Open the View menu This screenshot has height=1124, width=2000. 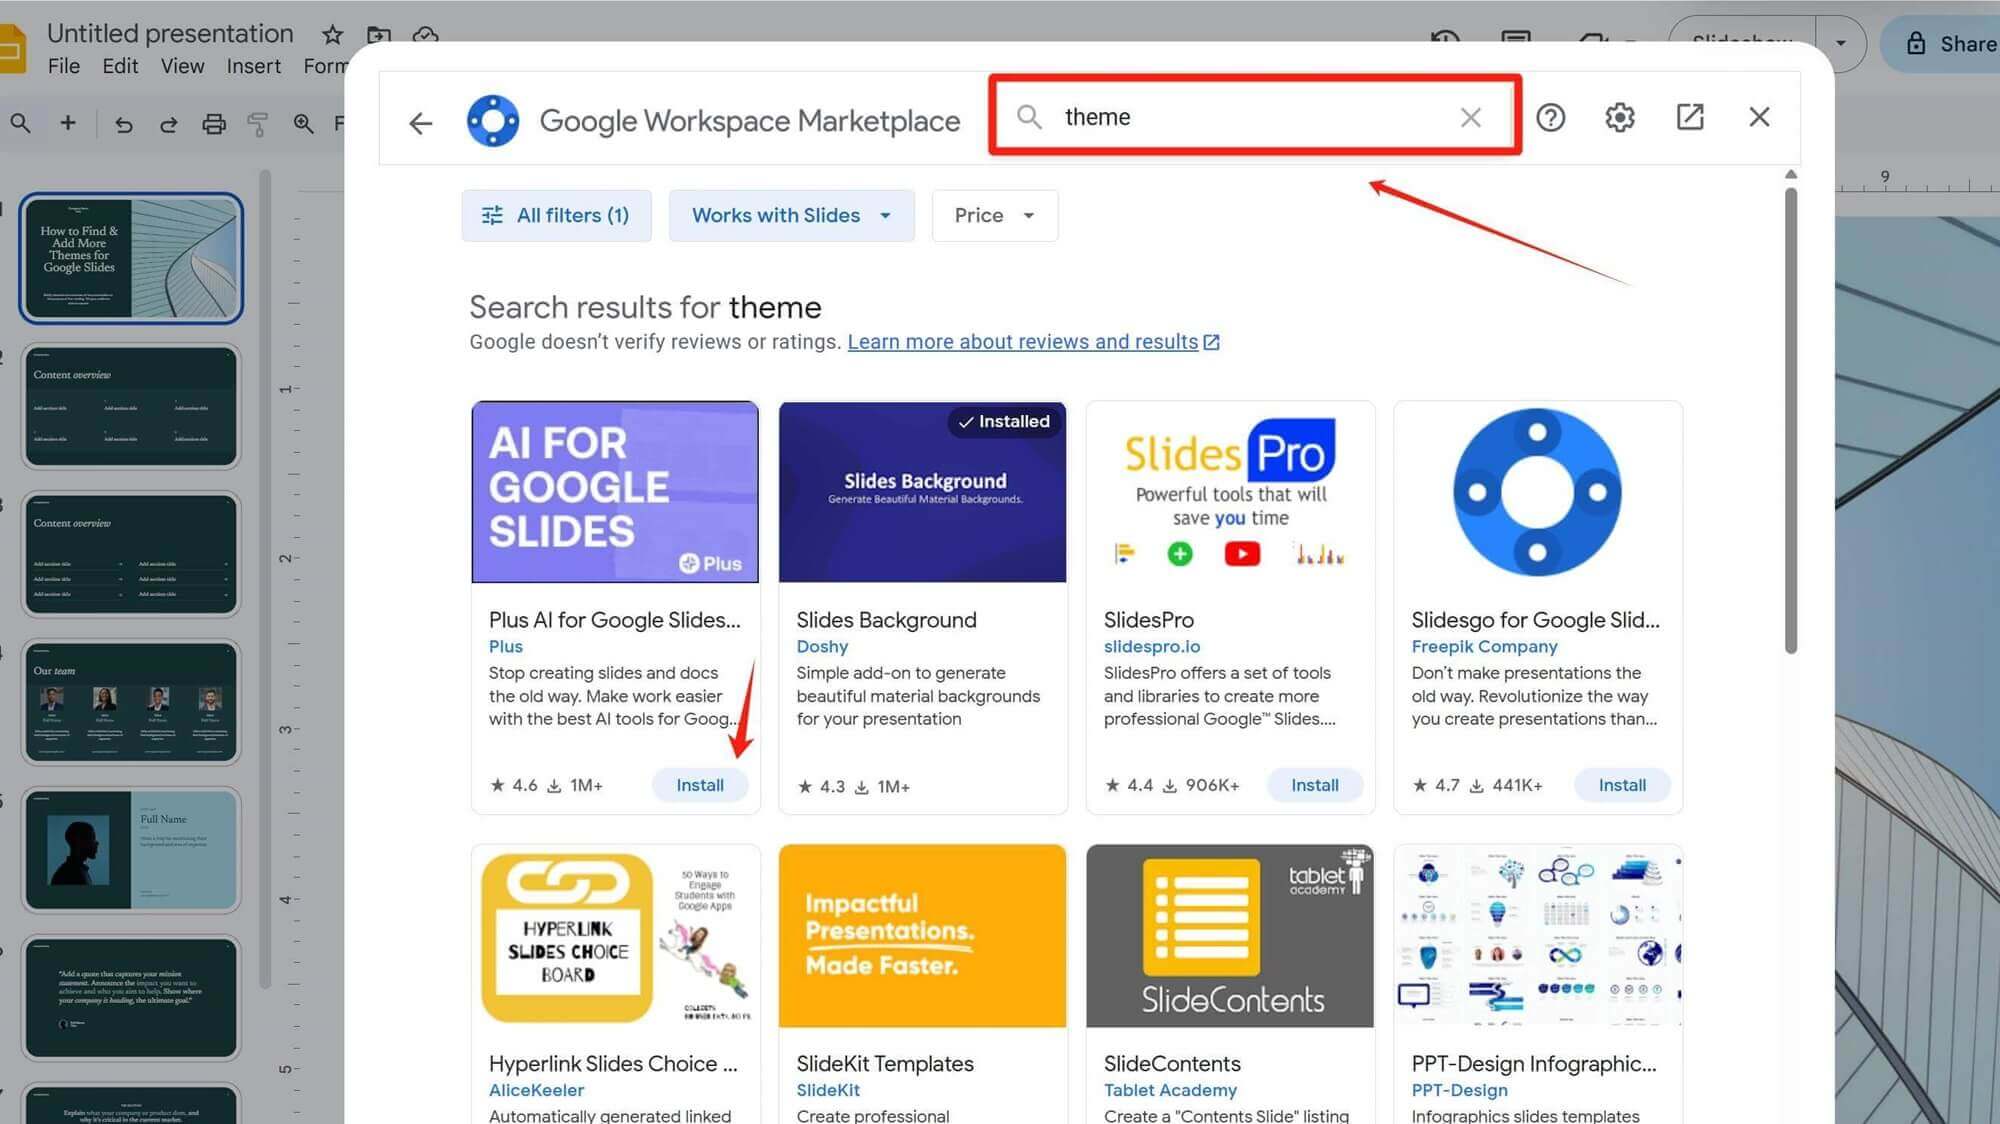[183, 66]
